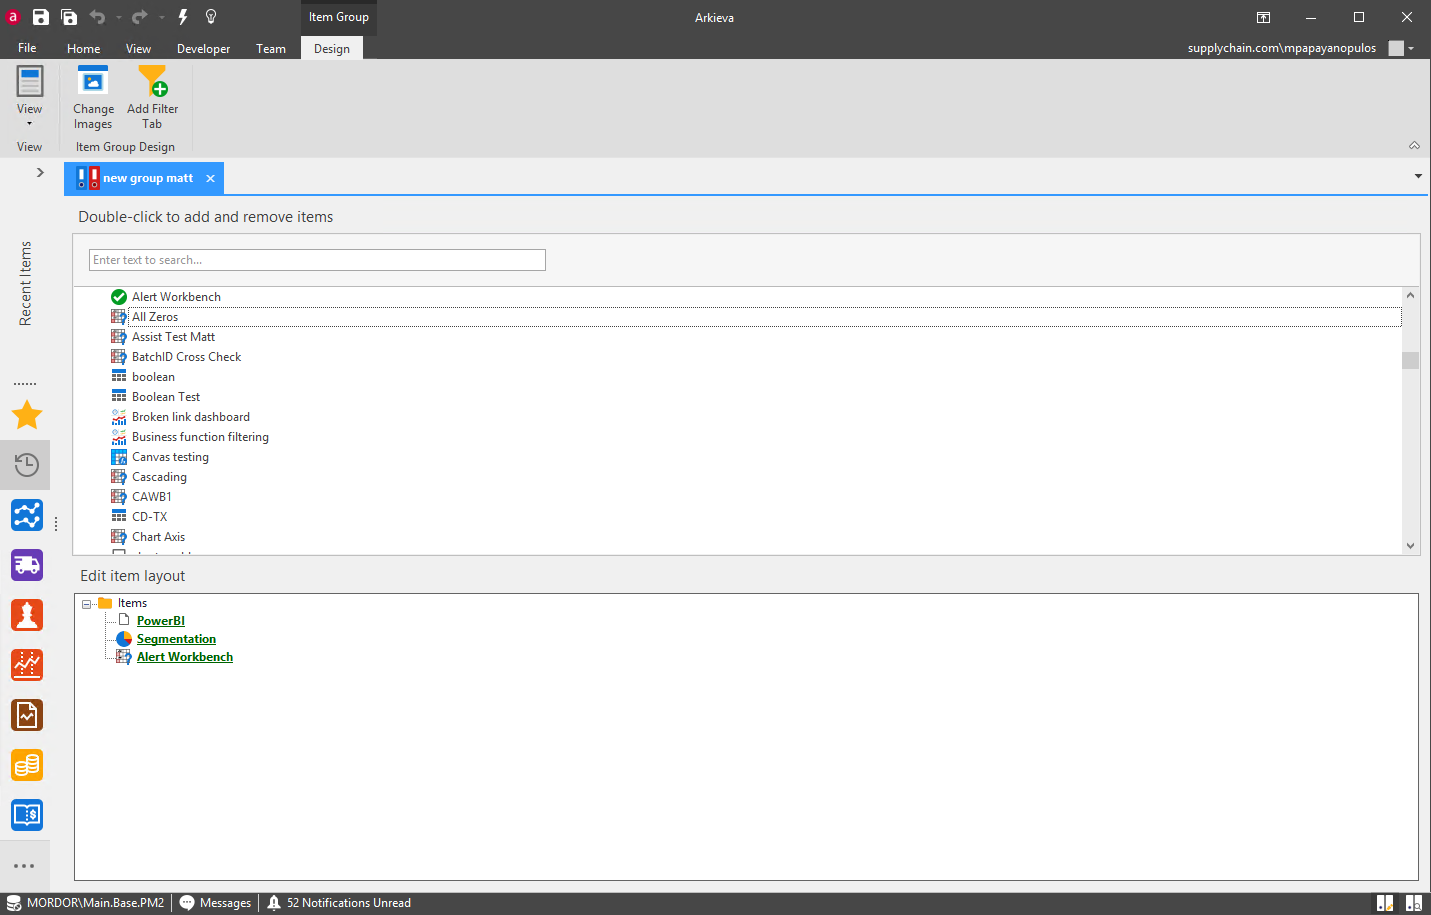Open the brown report document module icon

coord(27,715)
